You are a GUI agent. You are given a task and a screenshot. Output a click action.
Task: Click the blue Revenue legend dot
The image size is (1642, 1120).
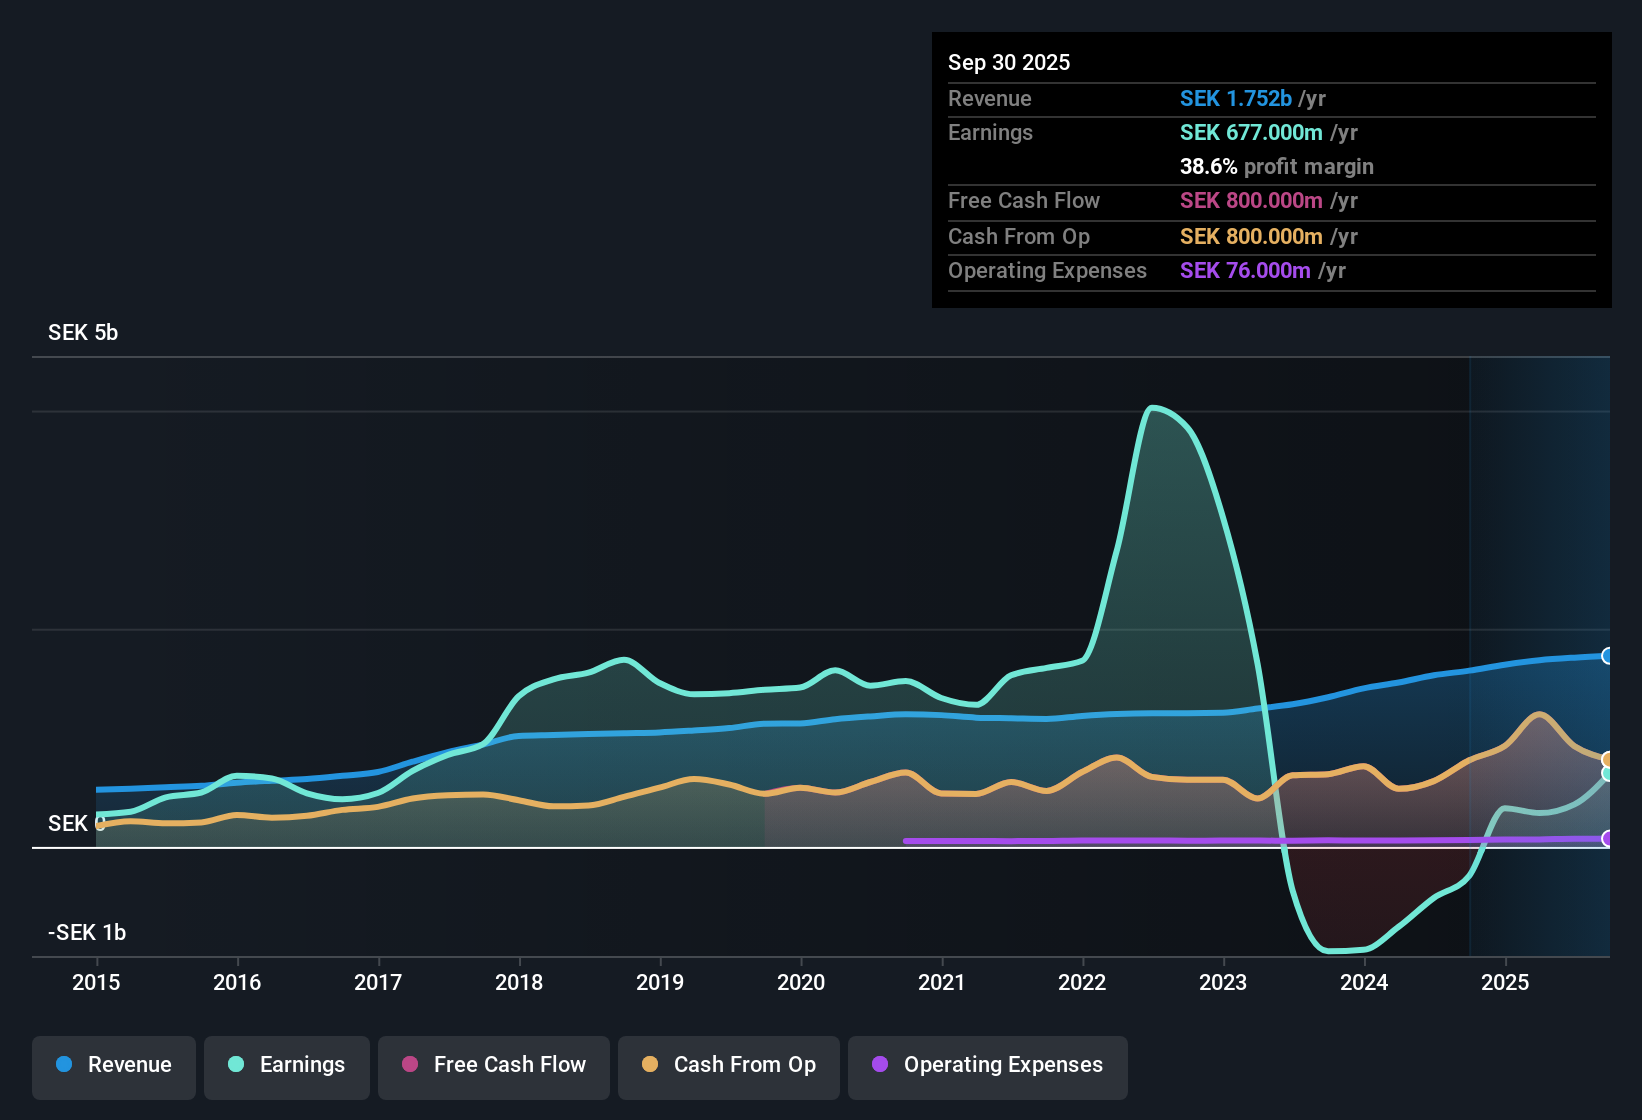pyautogui.click(x=64, y=1065)
